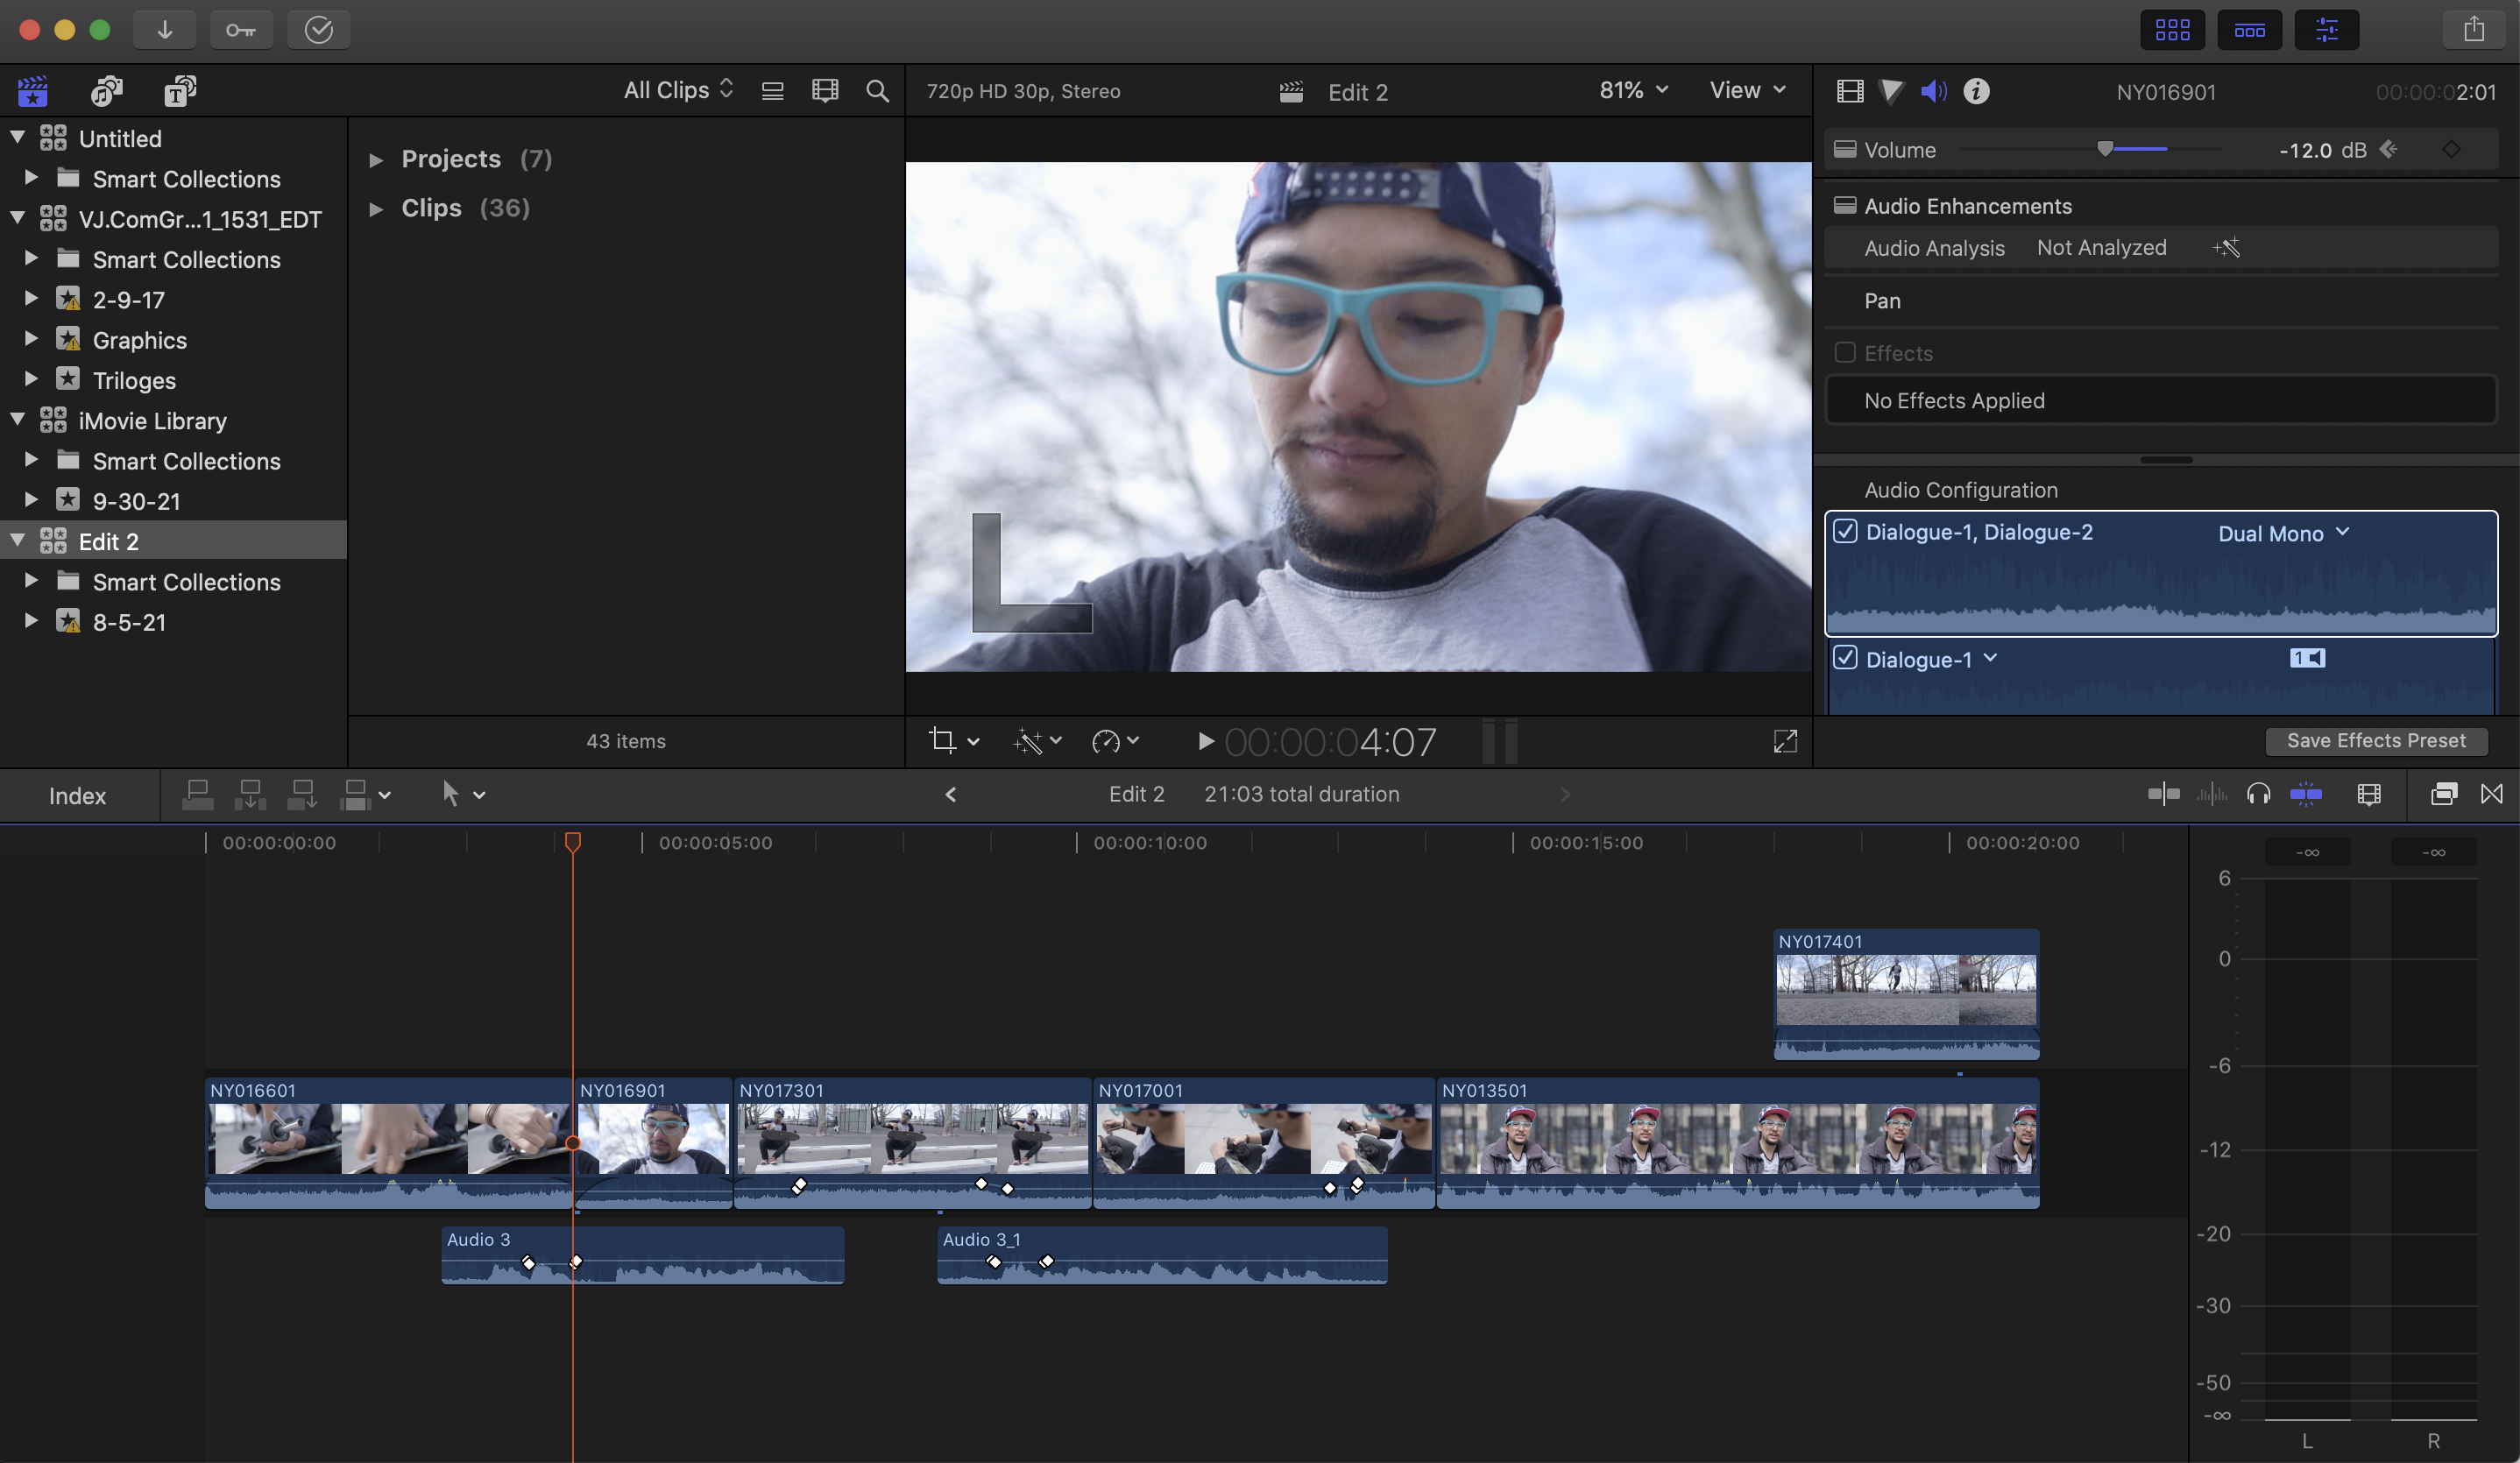This screenshot has height=1463, width=2520.
Task: Open the Titles and Generators sidebar
Action: pyautogui.click(x=180, y=91)
